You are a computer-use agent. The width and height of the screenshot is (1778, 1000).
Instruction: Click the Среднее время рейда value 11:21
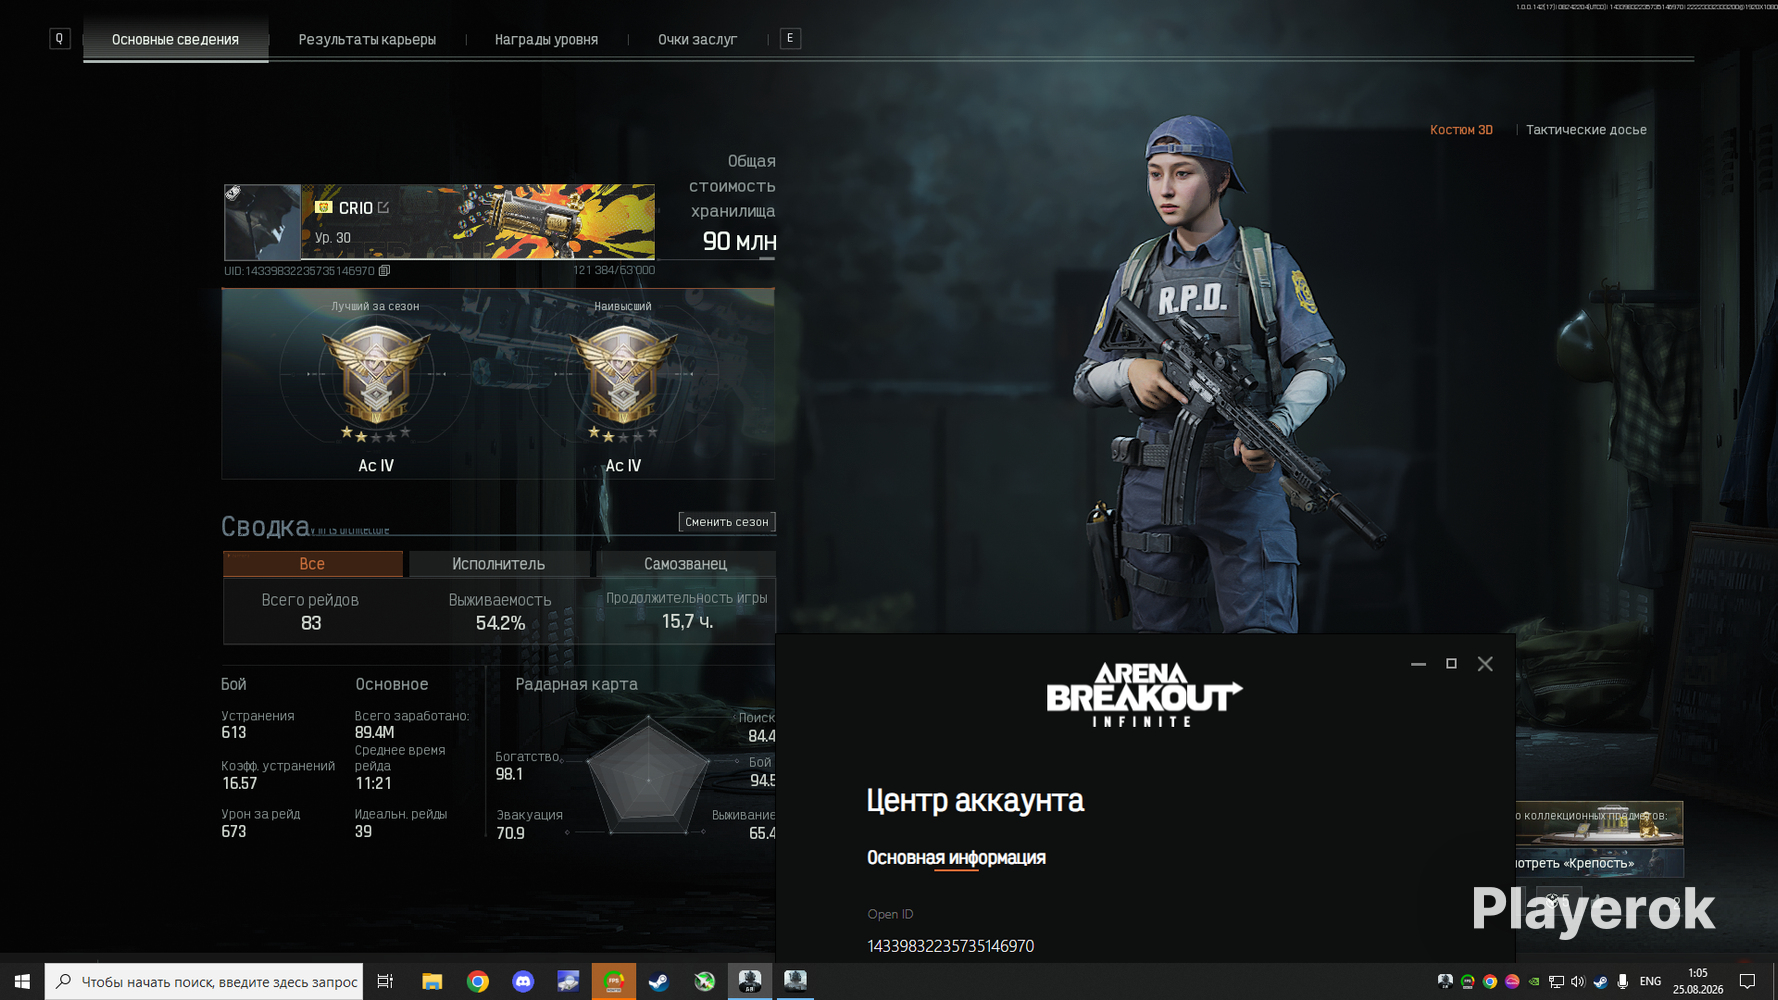[x=373, y=784]
